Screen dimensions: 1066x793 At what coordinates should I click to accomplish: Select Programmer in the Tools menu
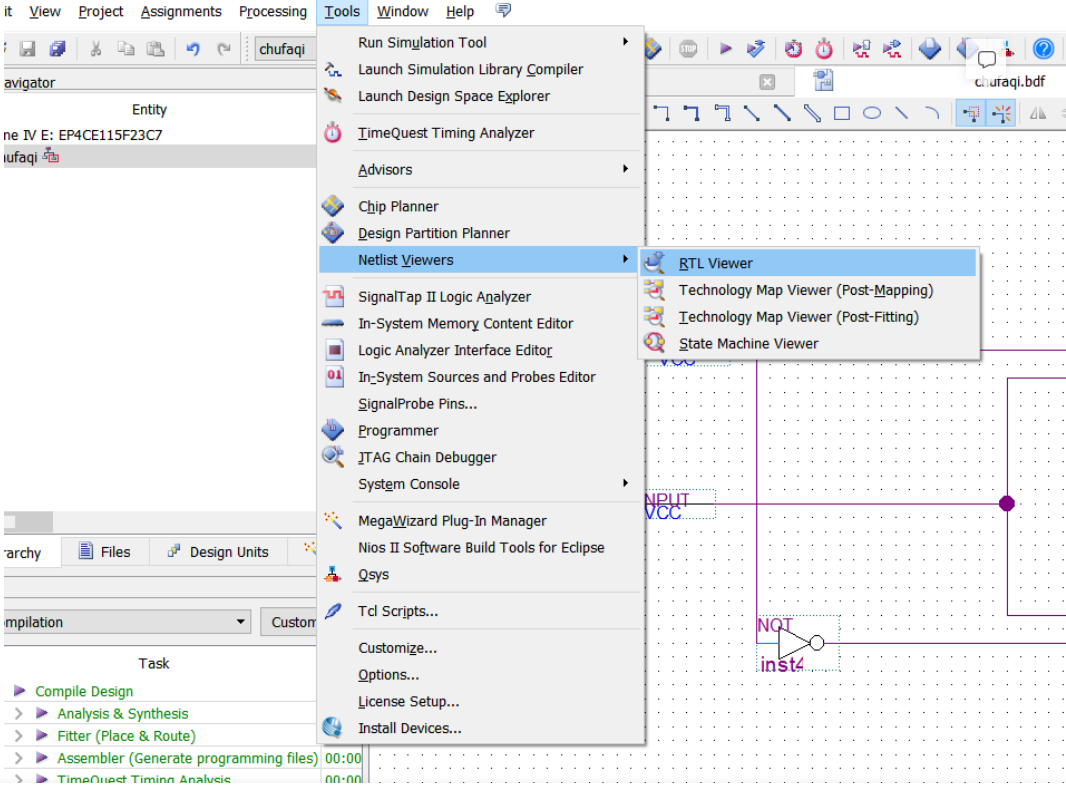coord(481,431)
